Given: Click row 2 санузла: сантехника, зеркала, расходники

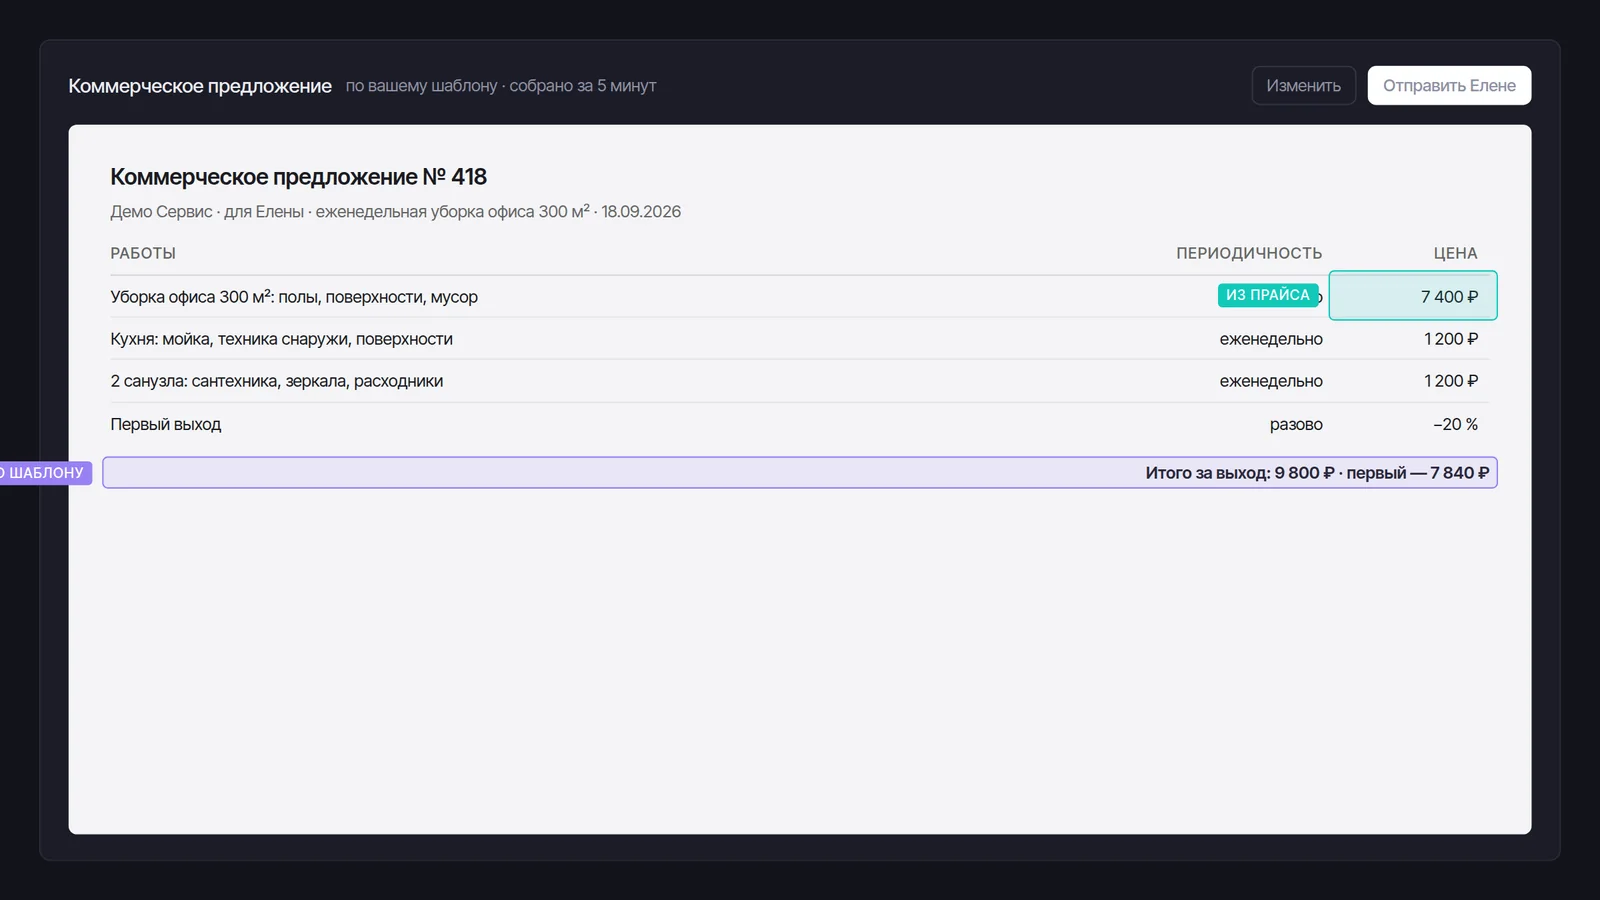Looking at the screenshot, I should pos(800,381).
